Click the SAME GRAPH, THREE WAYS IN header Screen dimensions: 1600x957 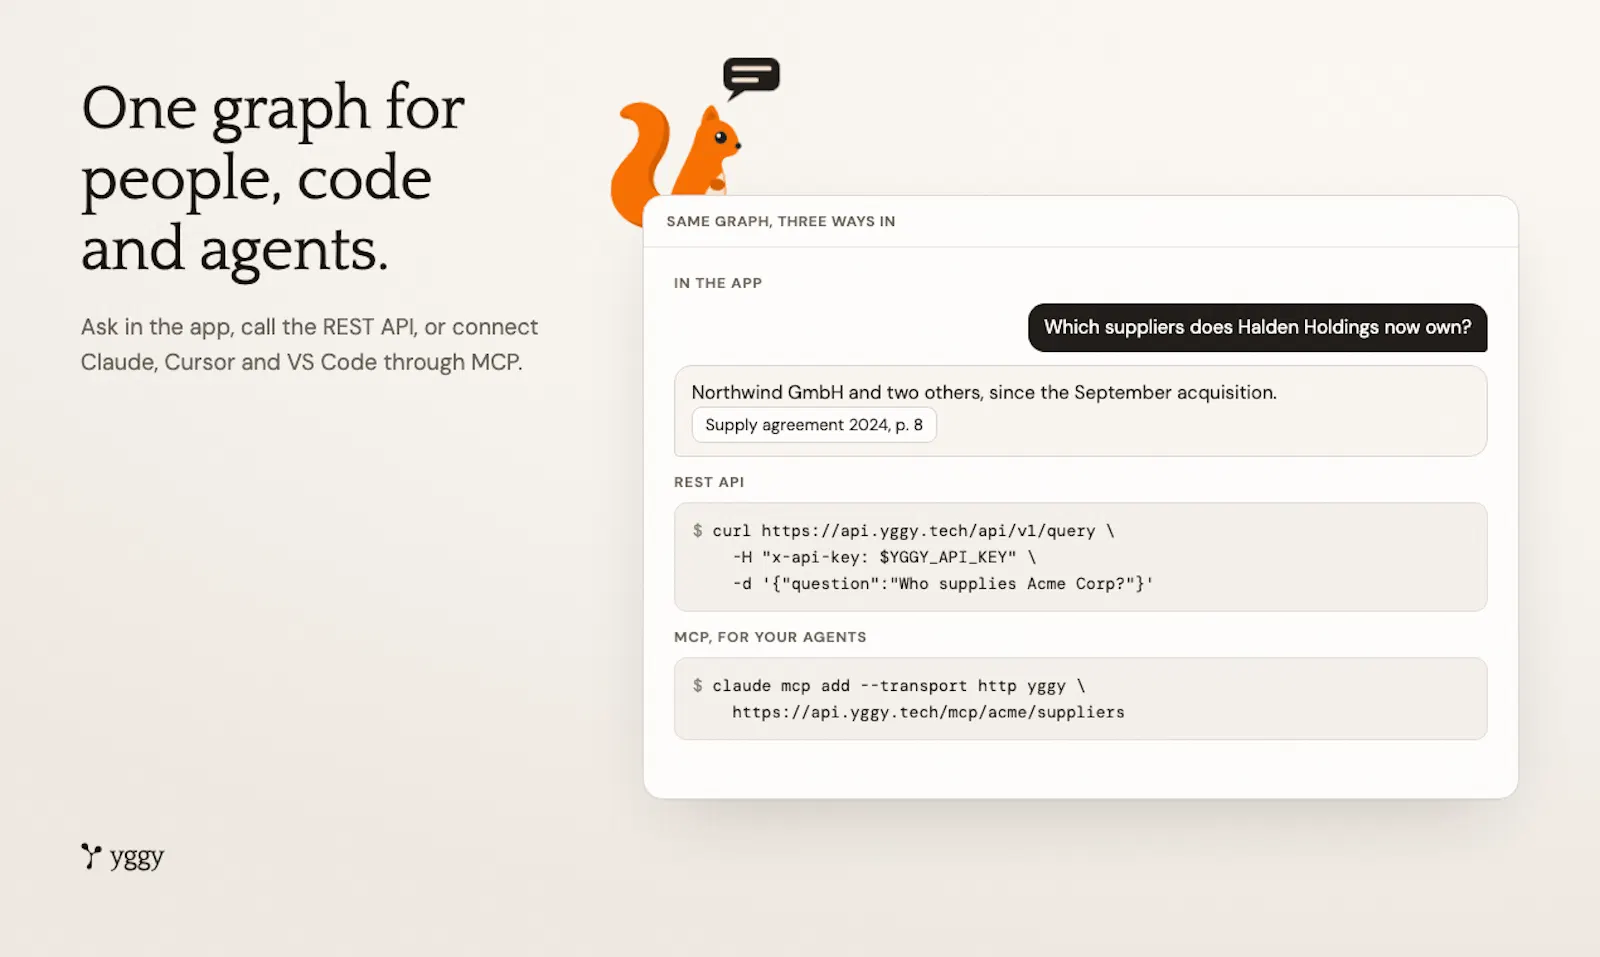[781, 221]
